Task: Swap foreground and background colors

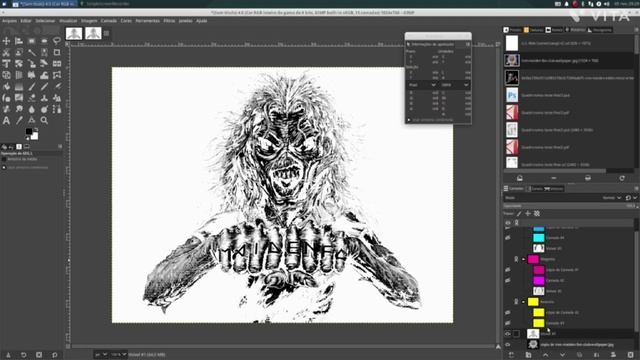Action: pos(36,130)
